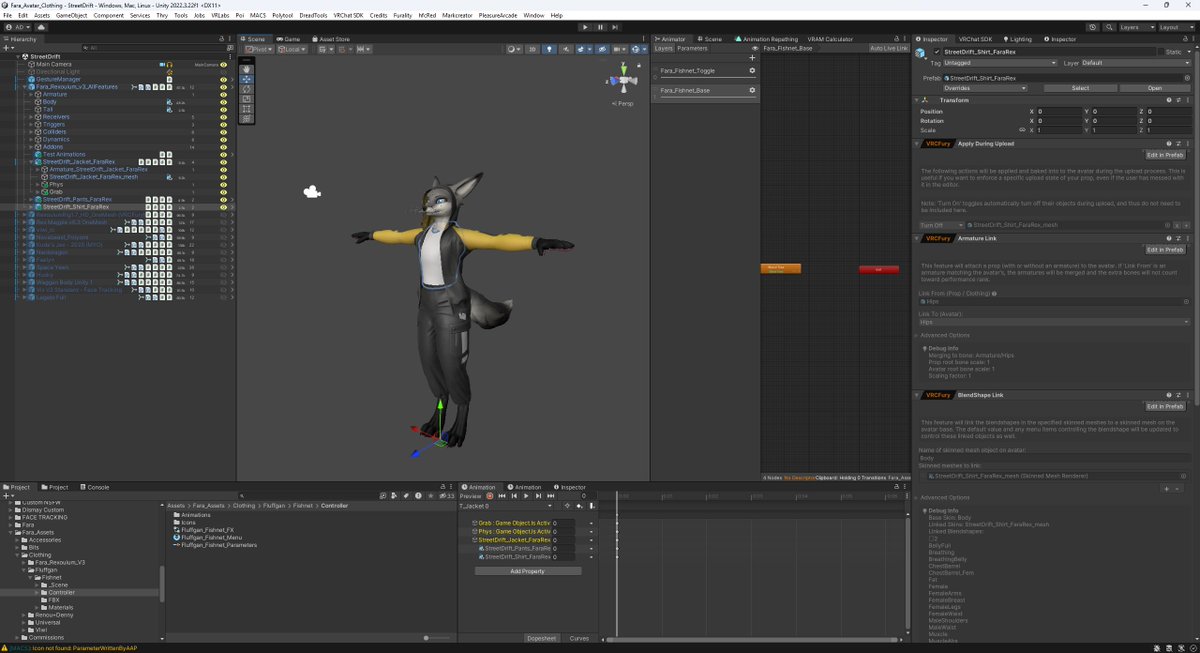Select the Move tool in scene toolbar
1200x653 pixels.
pos(247,79)
